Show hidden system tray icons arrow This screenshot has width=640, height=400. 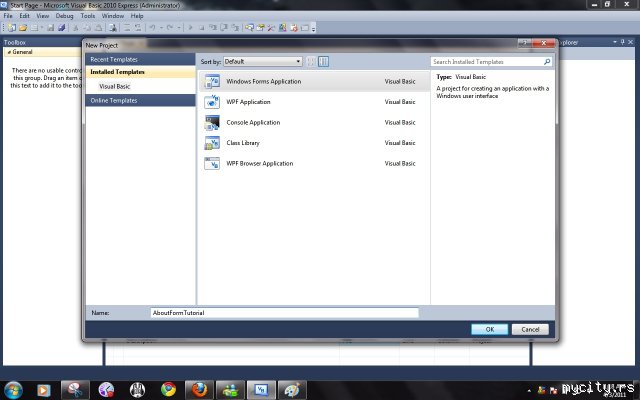click(x=529, y=391)
